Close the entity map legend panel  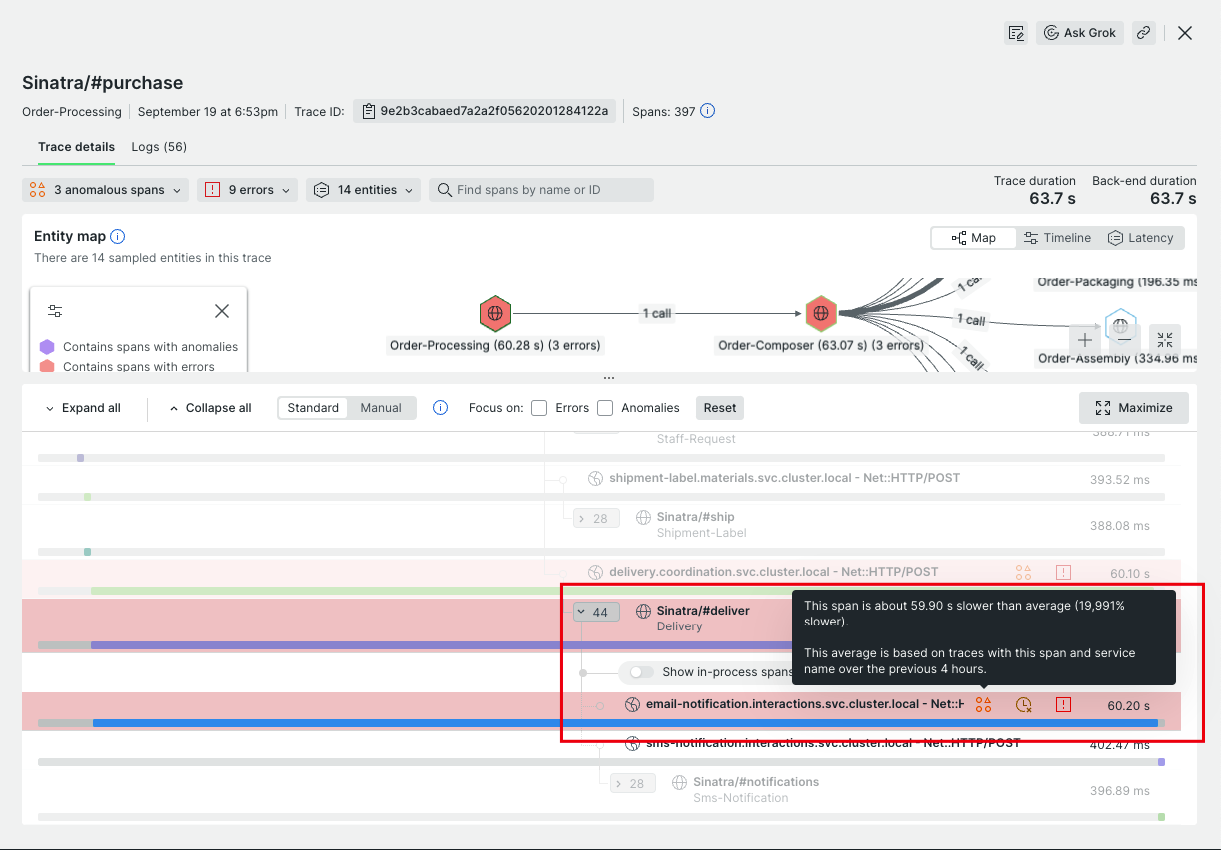point(222,311)
